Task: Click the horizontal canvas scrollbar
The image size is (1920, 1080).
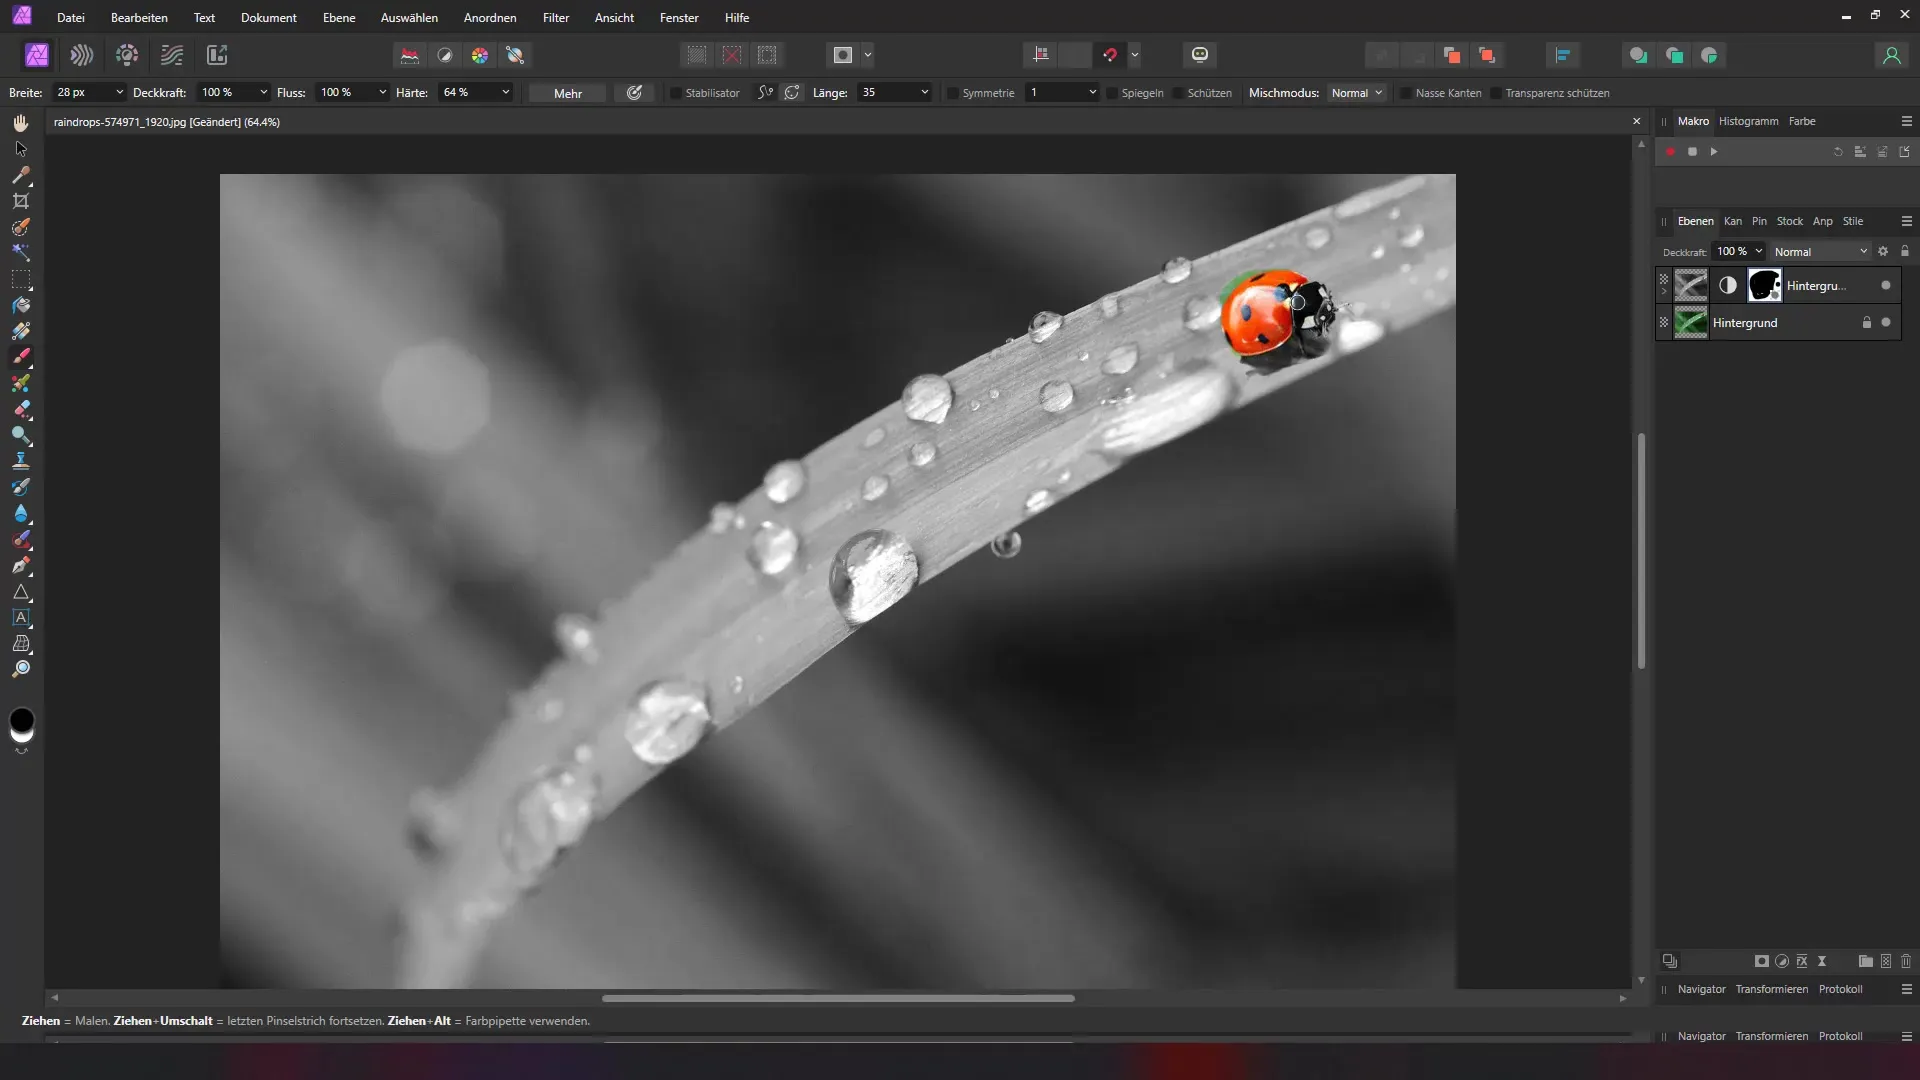Action: pos(838,998)
